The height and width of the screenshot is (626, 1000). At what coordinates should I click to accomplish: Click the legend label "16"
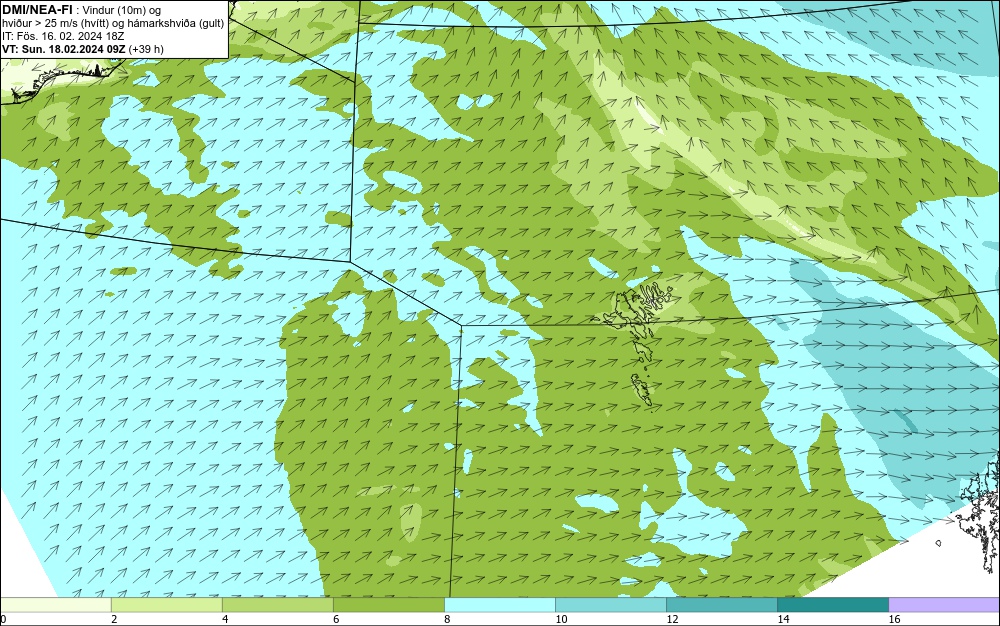[894, 619]
